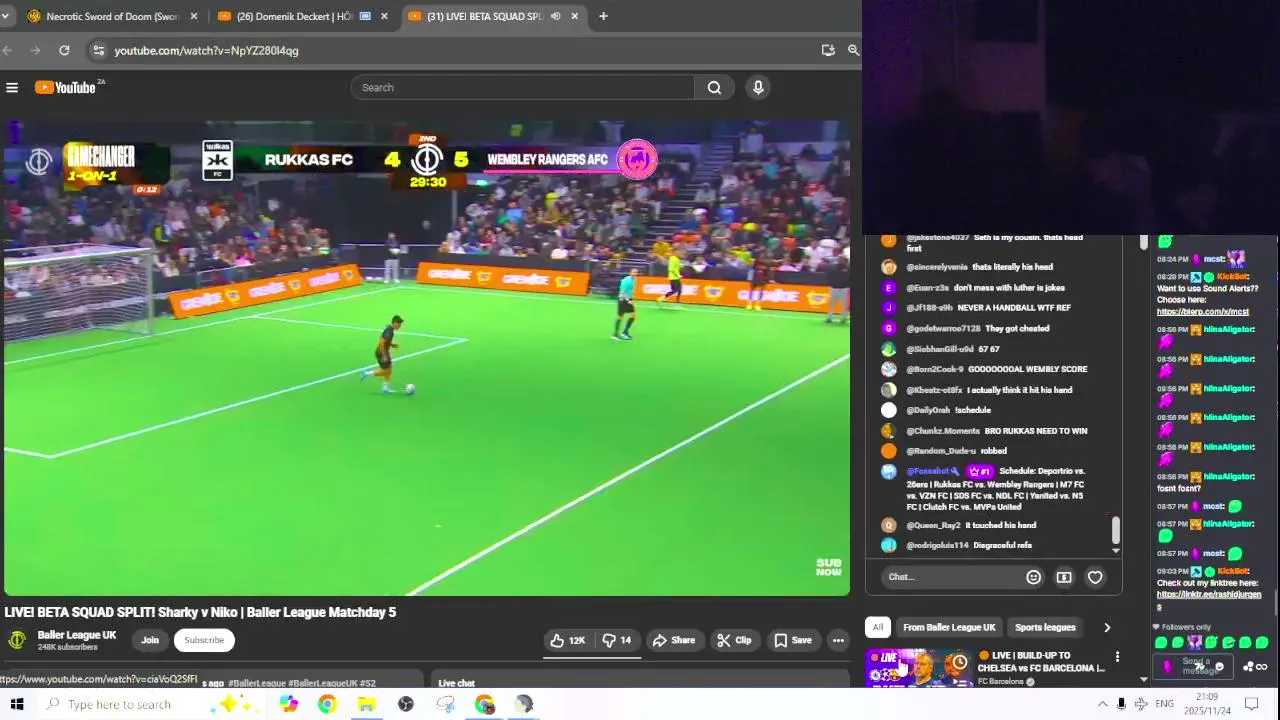Show hidden system tray icons

1102,704
